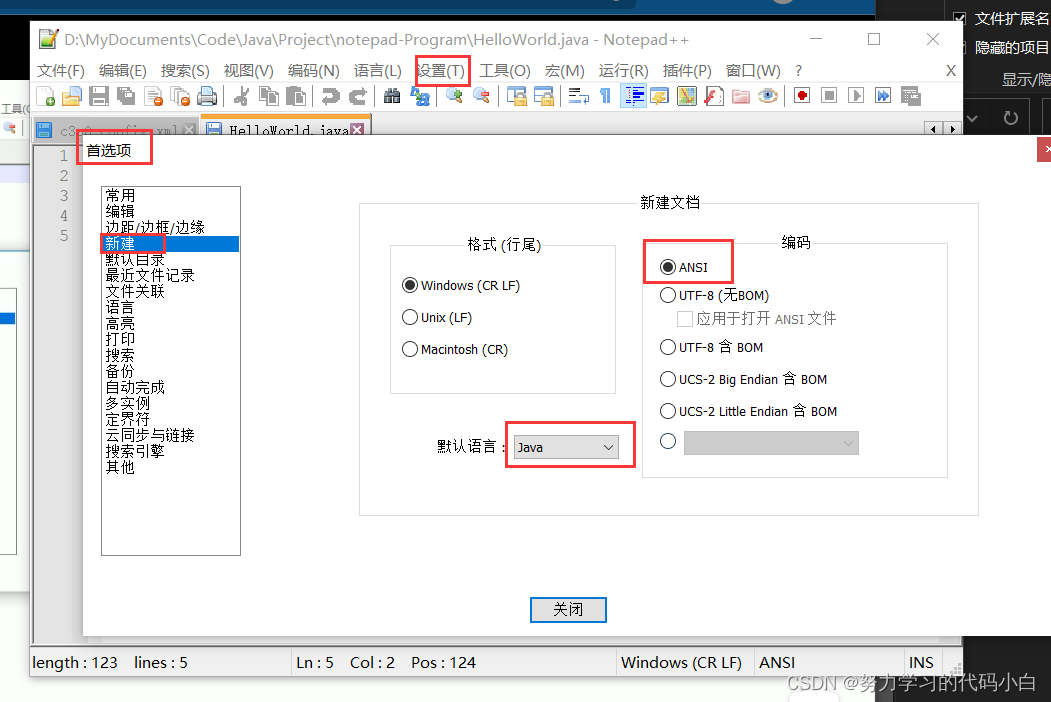Viewport: 1051px width, 702px height.
Task: Toggle synchronized horizontal scrolling icon
Action: [x=544, y=97]
